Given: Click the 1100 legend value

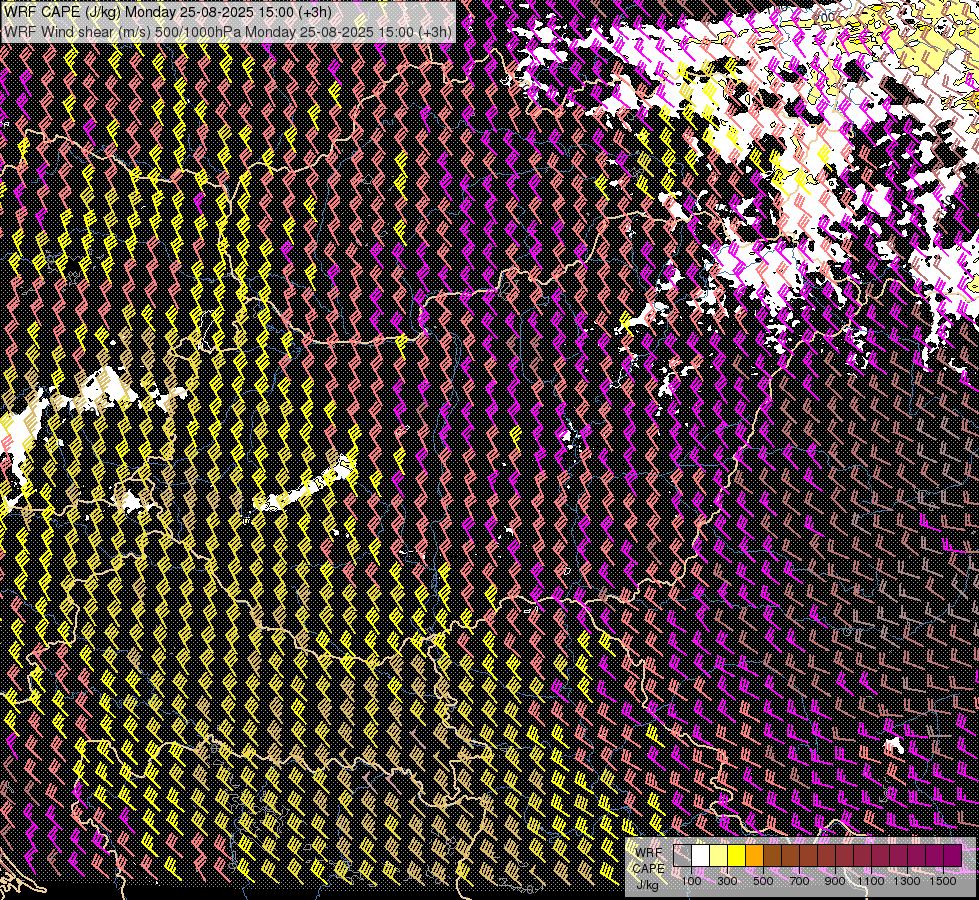Looking at the screenshot, I should click(870, 881).
